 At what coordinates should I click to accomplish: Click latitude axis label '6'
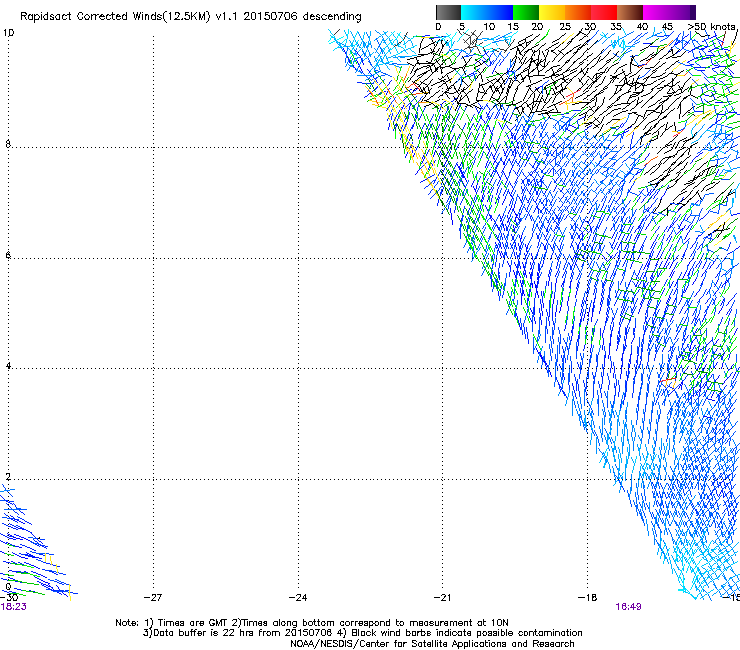pos(8,255)
